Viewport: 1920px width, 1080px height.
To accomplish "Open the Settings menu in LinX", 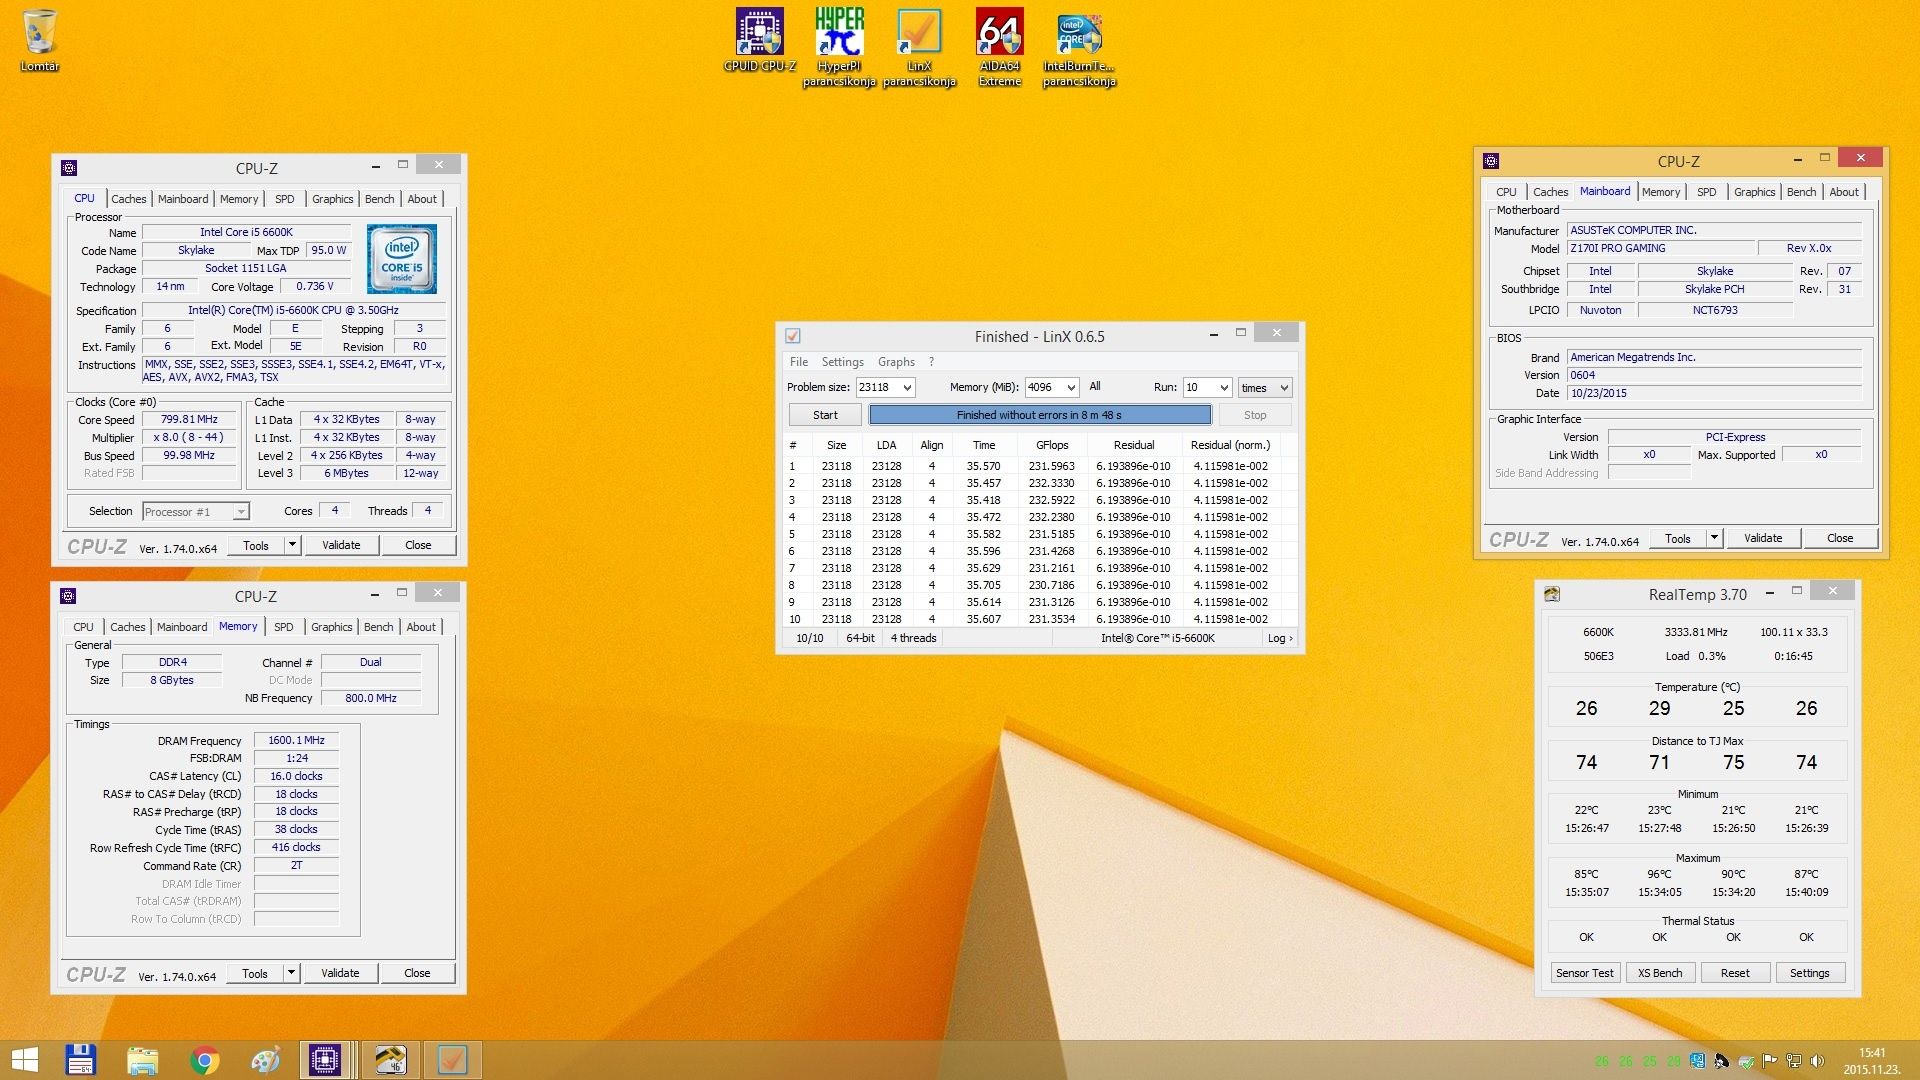I will (842, 362).
